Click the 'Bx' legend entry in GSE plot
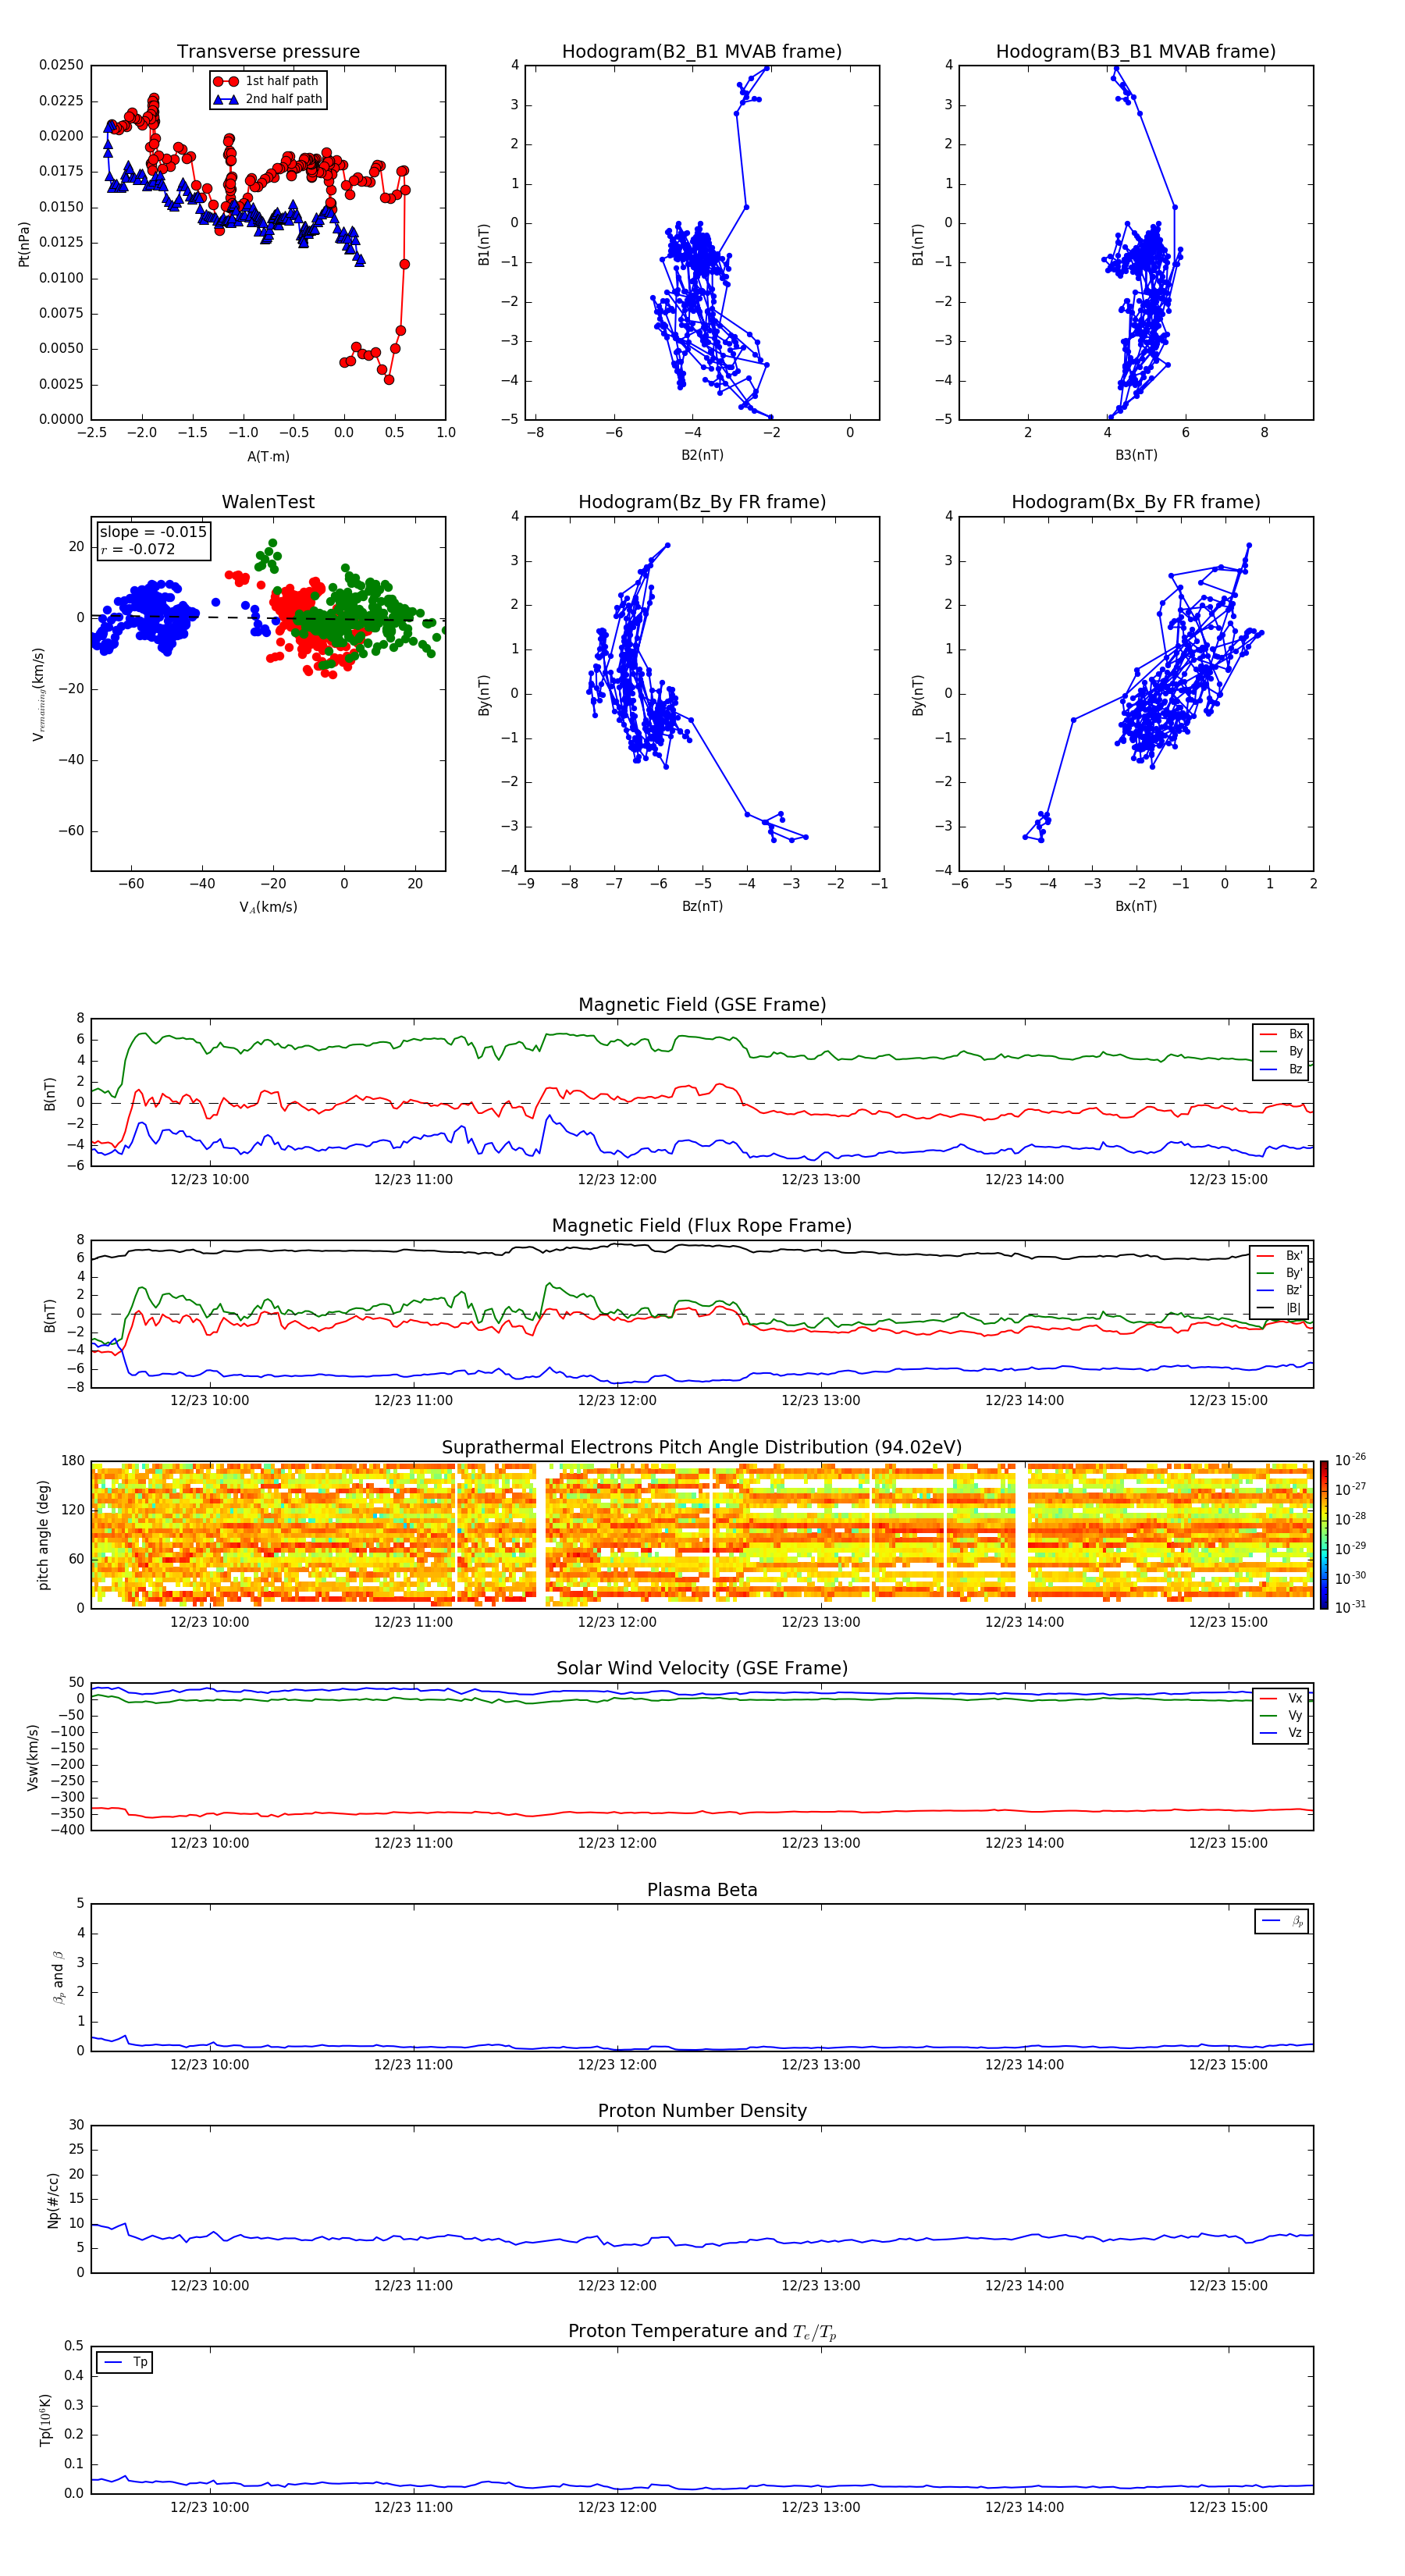The image size is (1405, 2576). pos(1281,1034)
